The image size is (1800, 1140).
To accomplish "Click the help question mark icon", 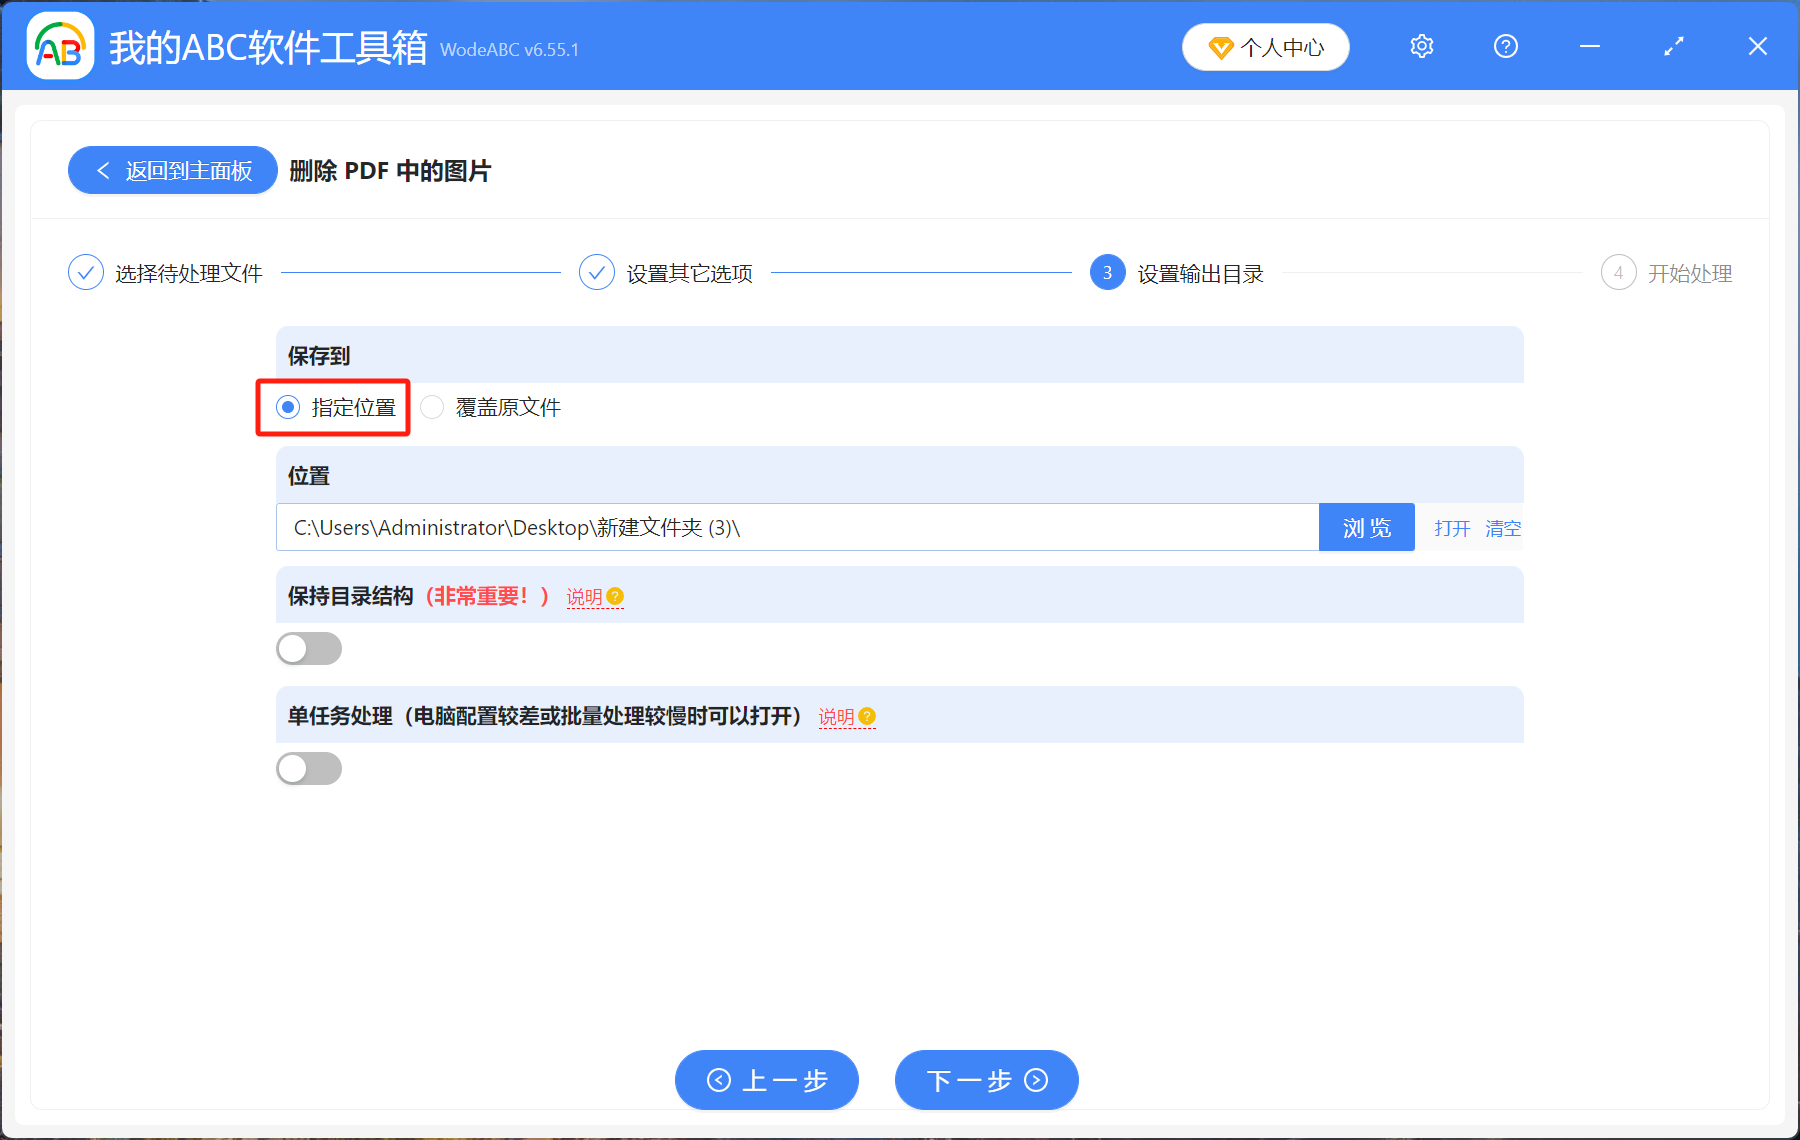I will pyautogui.click(x=1505, y=46).
